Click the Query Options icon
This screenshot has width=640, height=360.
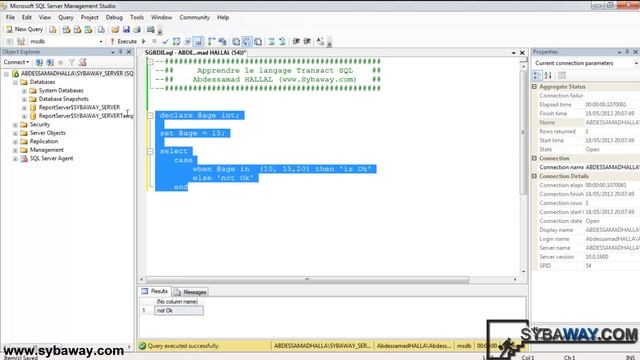click(x=187, y=41)
